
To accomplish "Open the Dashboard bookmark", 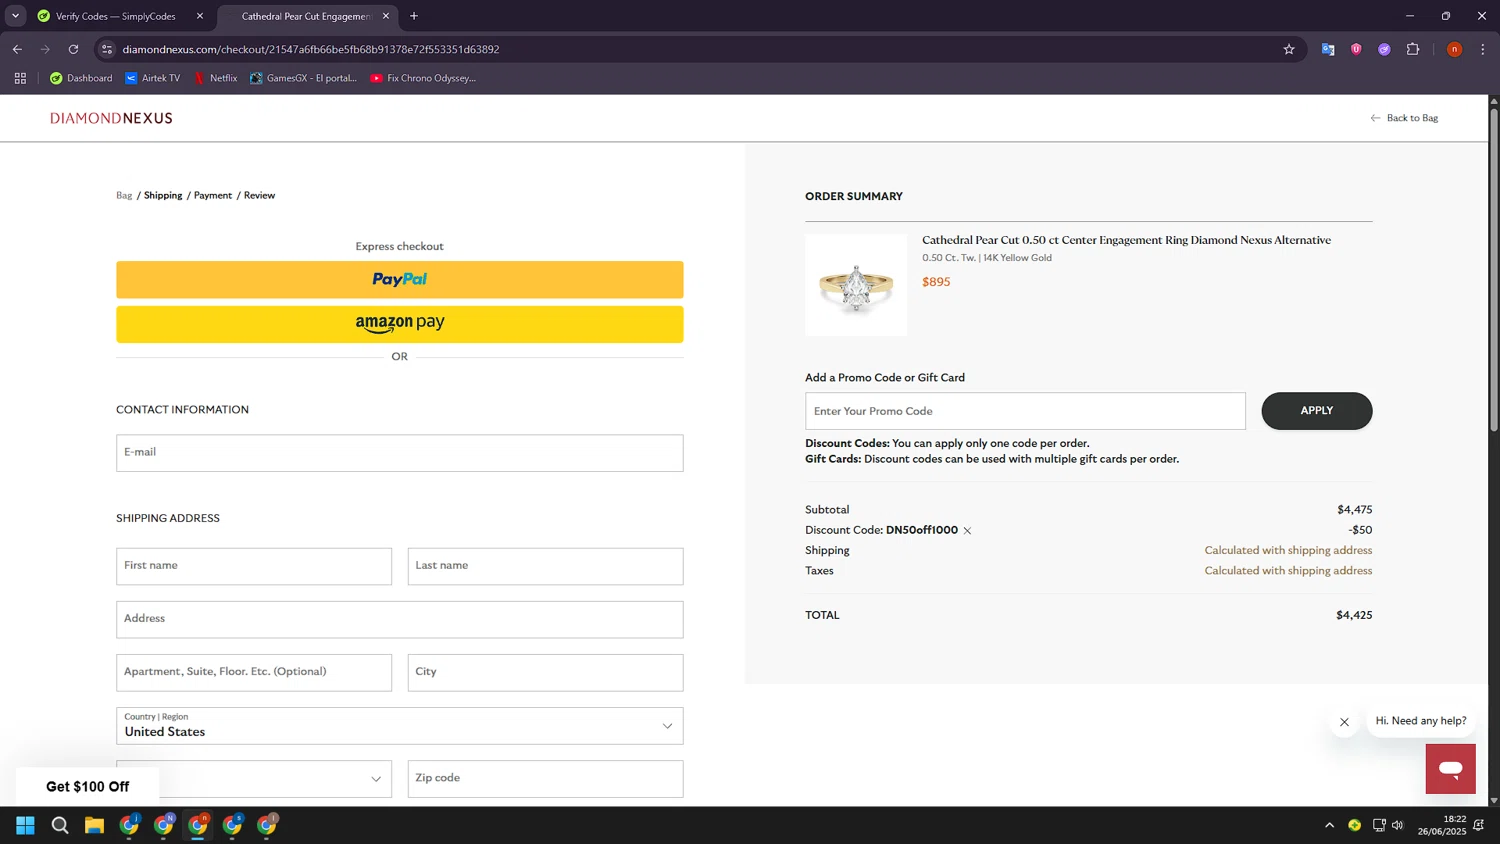I will (x=81, y=78).
